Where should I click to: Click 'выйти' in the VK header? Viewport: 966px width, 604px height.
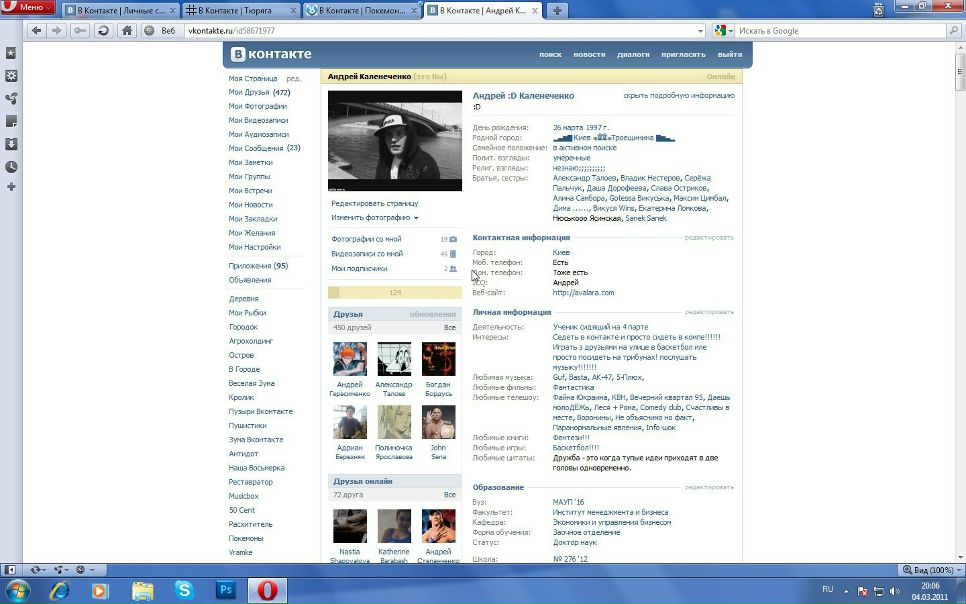(x=729, y=54)
